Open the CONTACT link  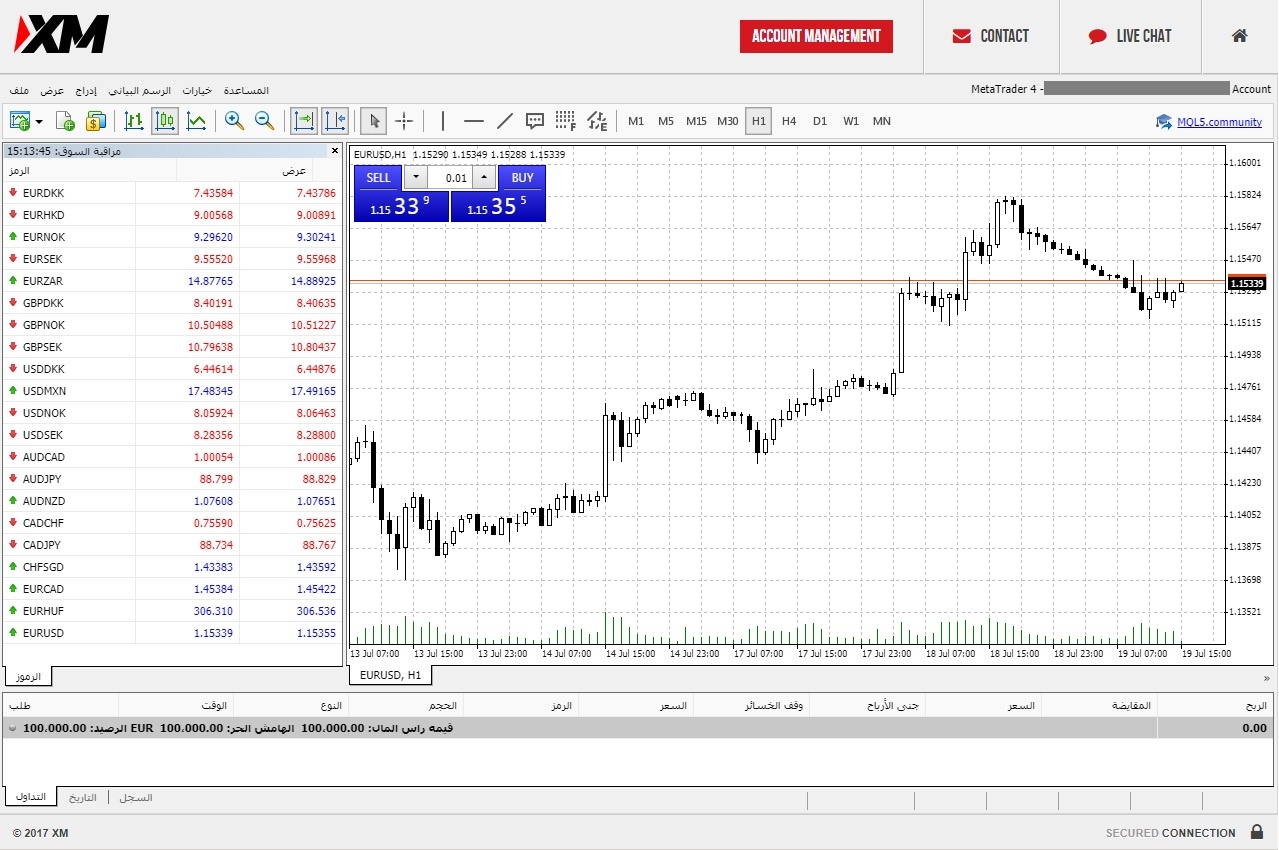tap(990, 36)
